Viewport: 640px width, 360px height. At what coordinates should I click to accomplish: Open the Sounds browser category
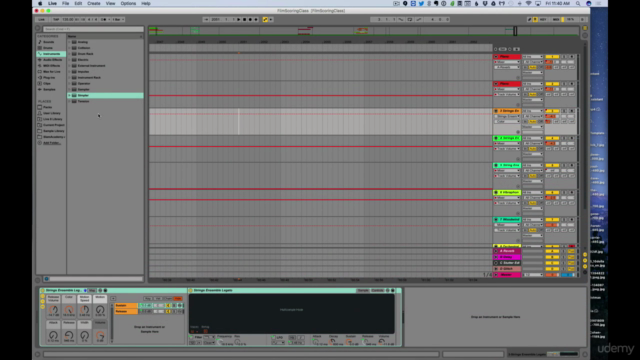click(49, 42)
